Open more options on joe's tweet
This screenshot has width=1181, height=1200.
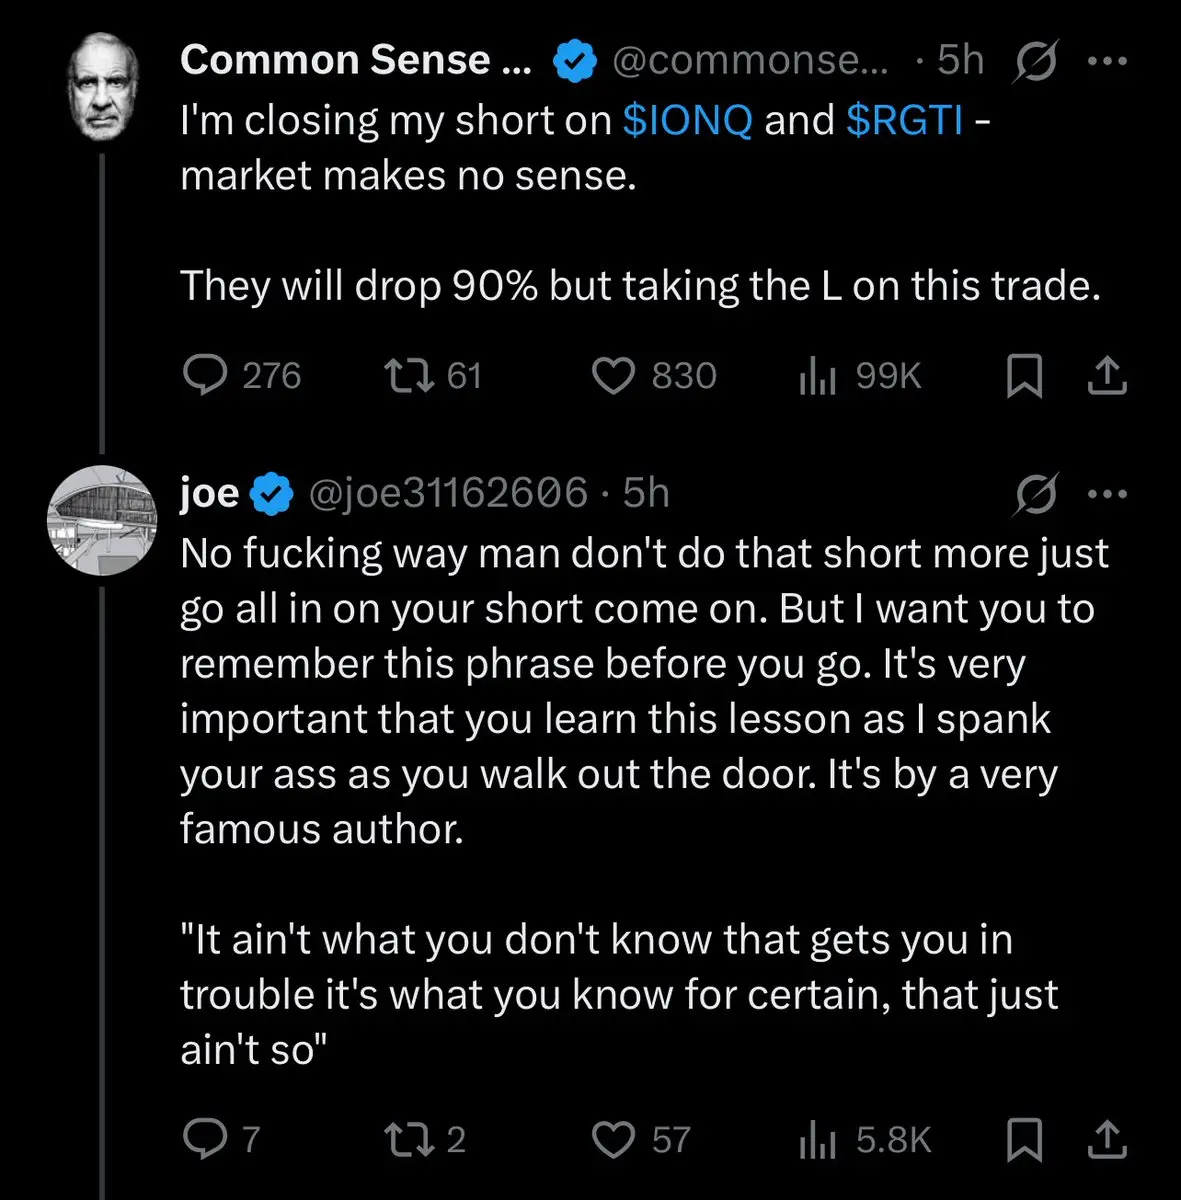pyautogui.click(x=1107, y=494)
